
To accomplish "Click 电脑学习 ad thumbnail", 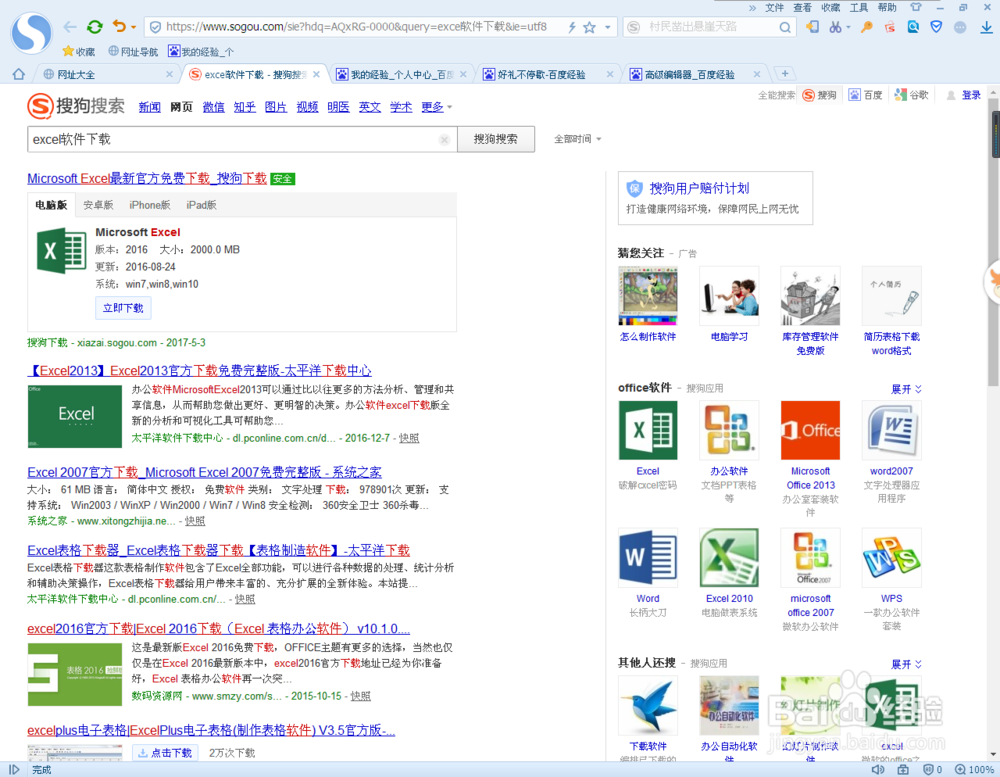I will [729, 296].
